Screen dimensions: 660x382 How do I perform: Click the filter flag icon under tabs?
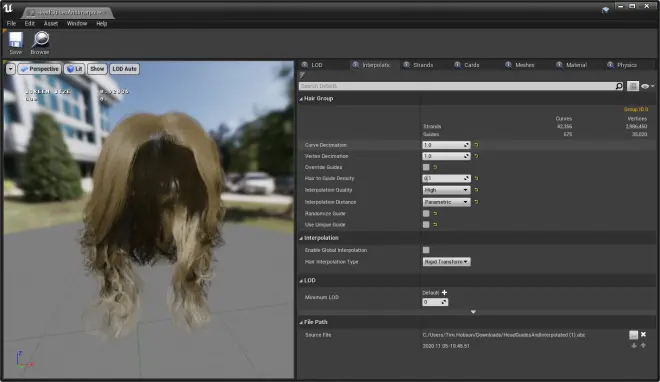(x=302, y=75)
